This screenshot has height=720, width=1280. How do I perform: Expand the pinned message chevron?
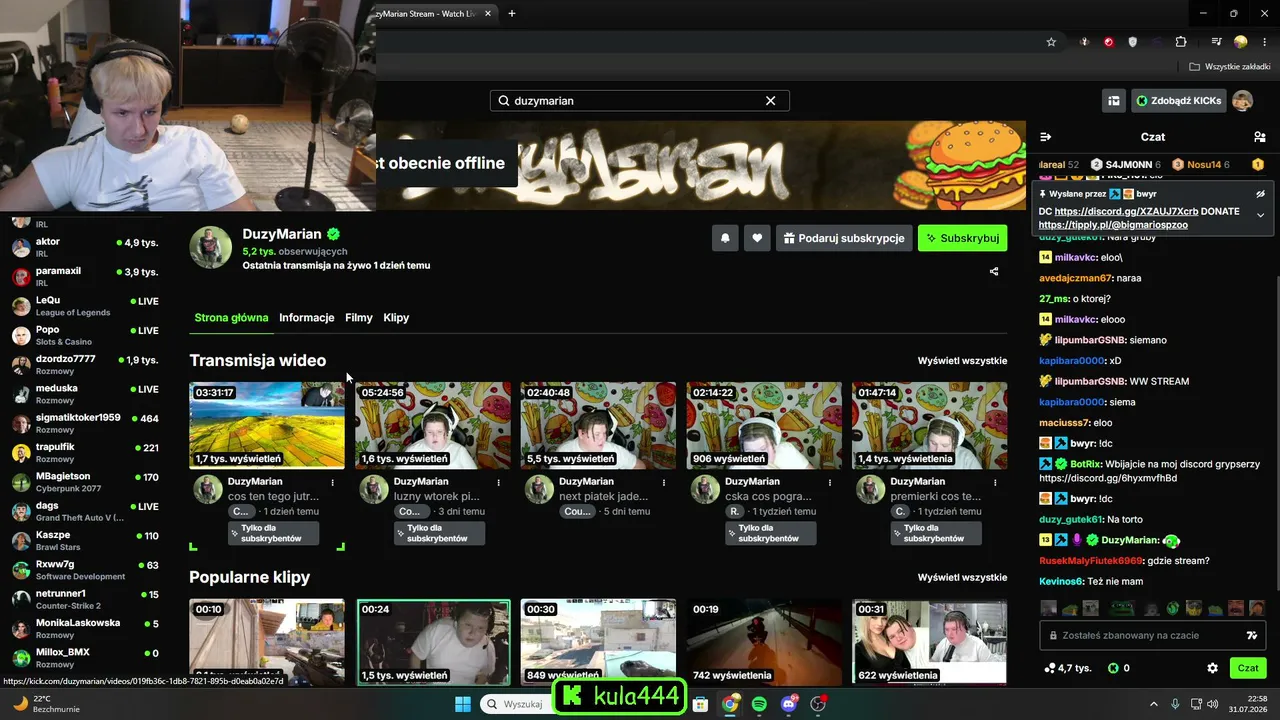[x=1260, y=215]
